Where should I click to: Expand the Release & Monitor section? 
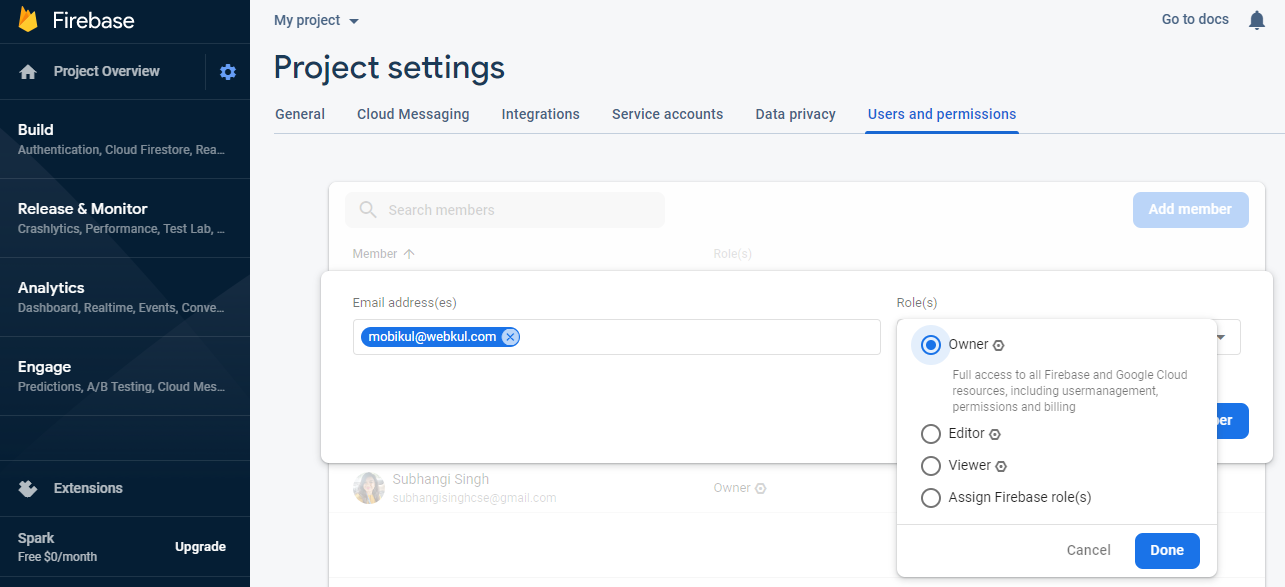coord(125,218)
